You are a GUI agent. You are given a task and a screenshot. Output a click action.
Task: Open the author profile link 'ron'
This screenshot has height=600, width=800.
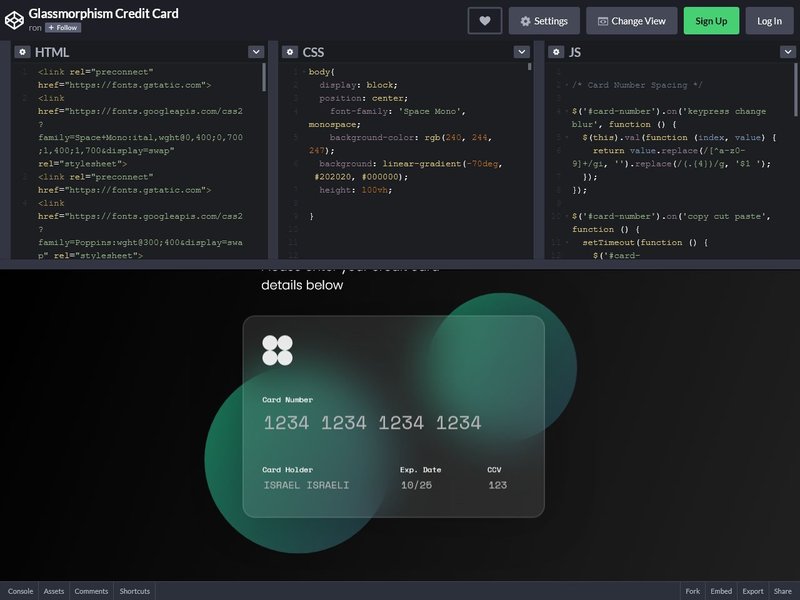(35, 28)
